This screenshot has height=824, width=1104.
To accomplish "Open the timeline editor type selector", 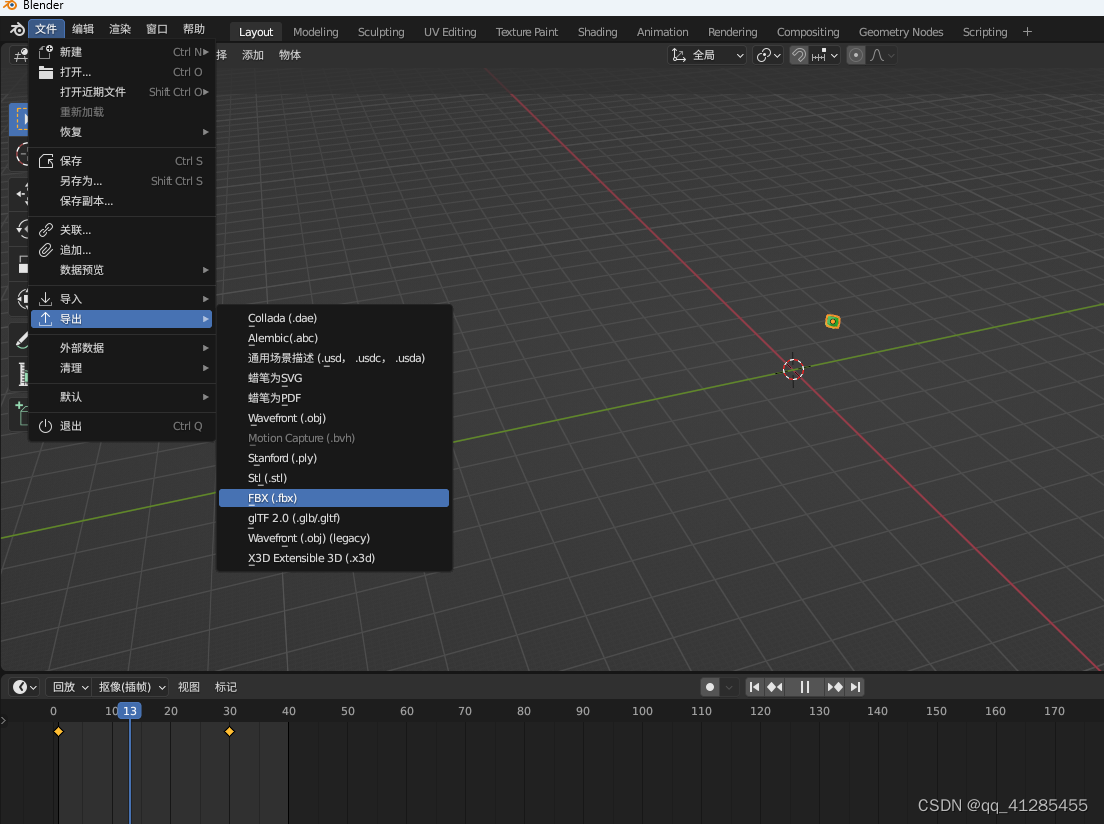I will (x=24, y=687).
